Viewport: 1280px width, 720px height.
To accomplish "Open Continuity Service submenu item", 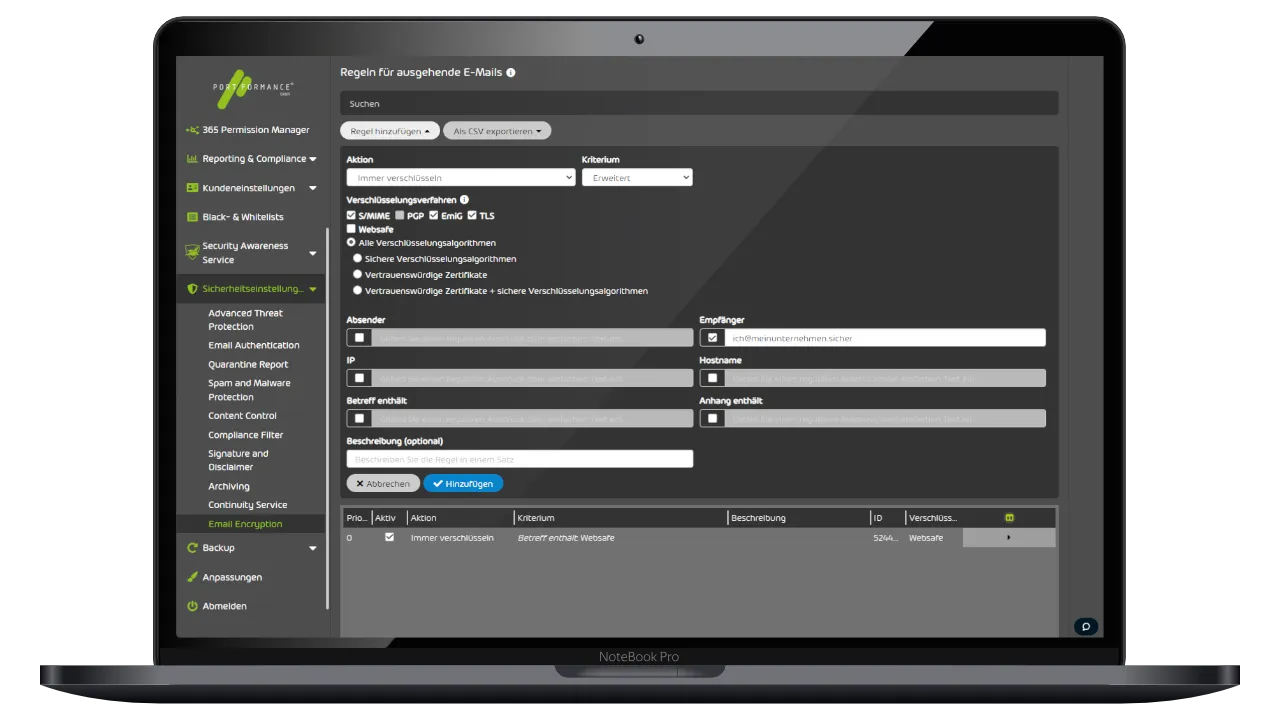I will [x=248, y=505].
